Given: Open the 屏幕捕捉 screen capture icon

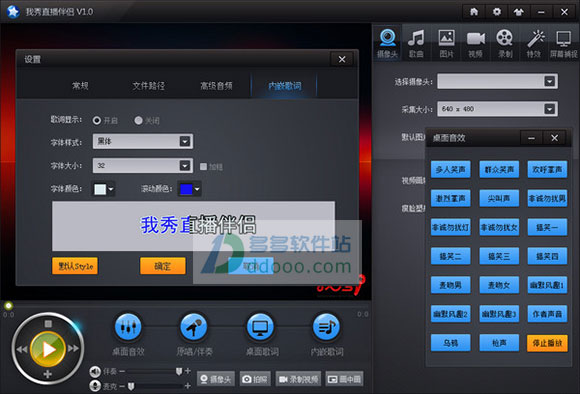Looking at the screenshot, I should pos(563,43).
